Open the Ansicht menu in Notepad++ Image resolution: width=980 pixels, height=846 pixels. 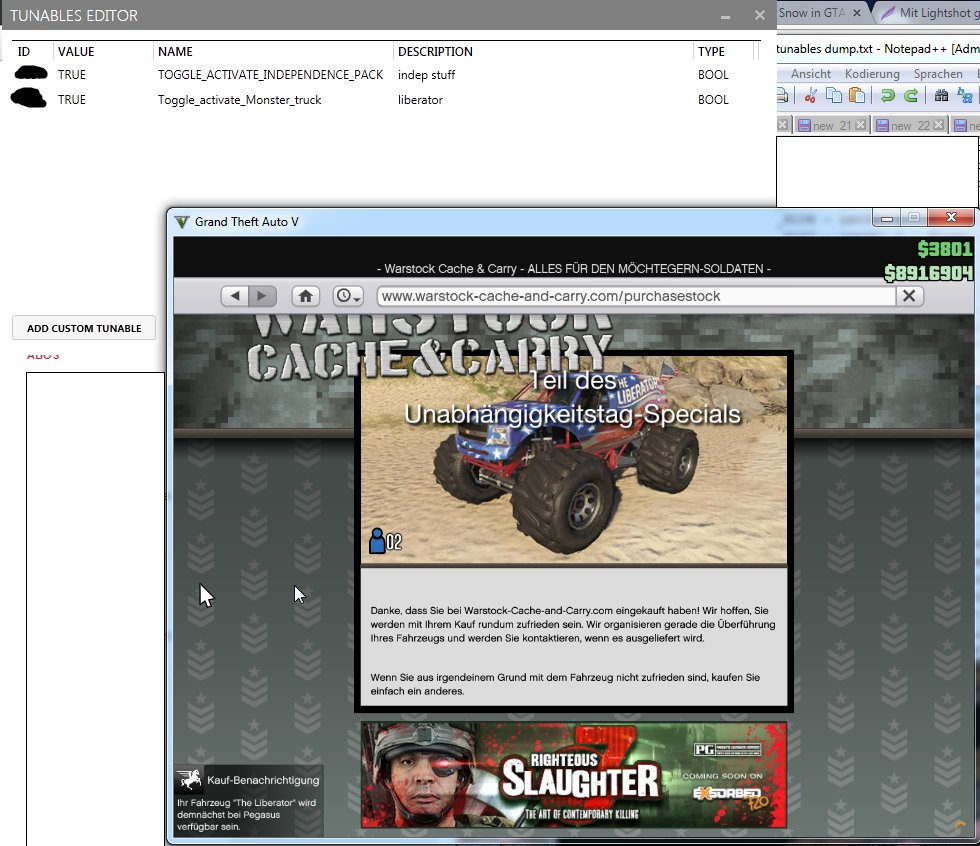[x=810, y=74]
